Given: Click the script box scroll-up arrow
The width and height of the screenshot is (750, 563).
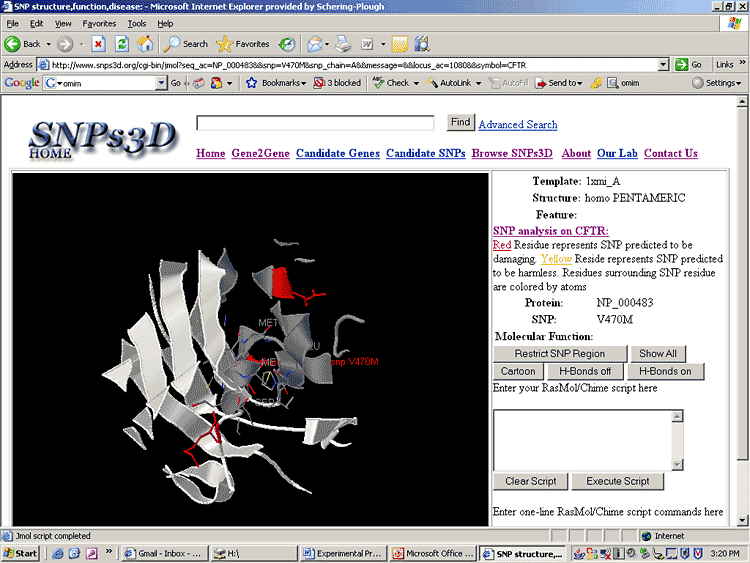Looking at the screenshot, I should tap(677, 416).
